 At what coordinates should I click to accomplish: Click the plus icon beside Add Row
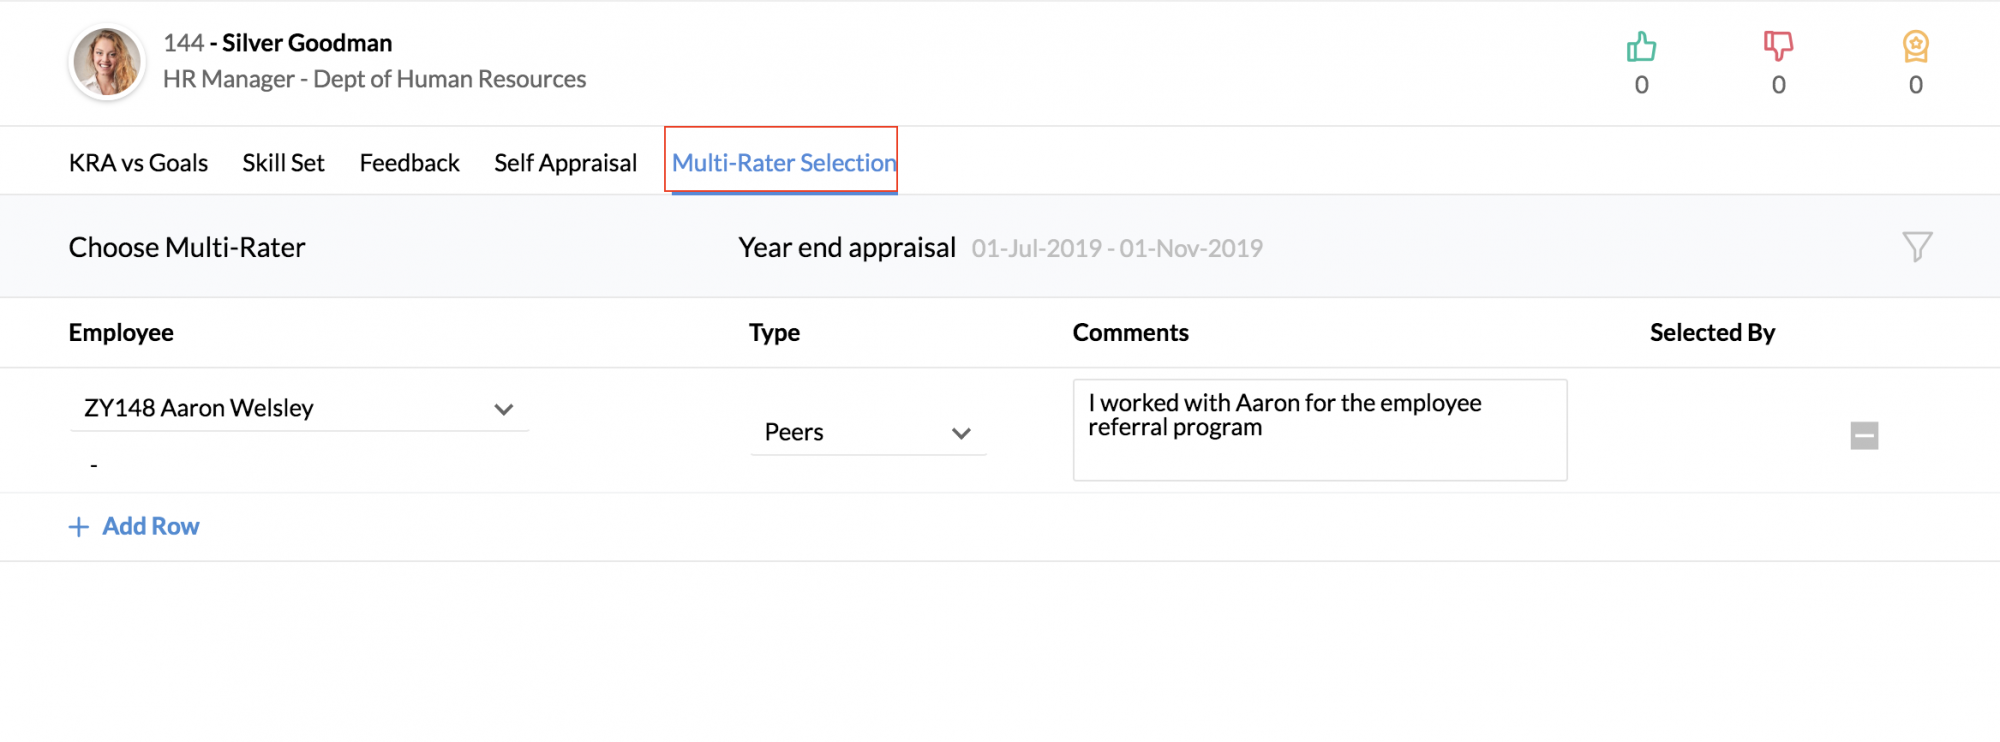(79, 527)
